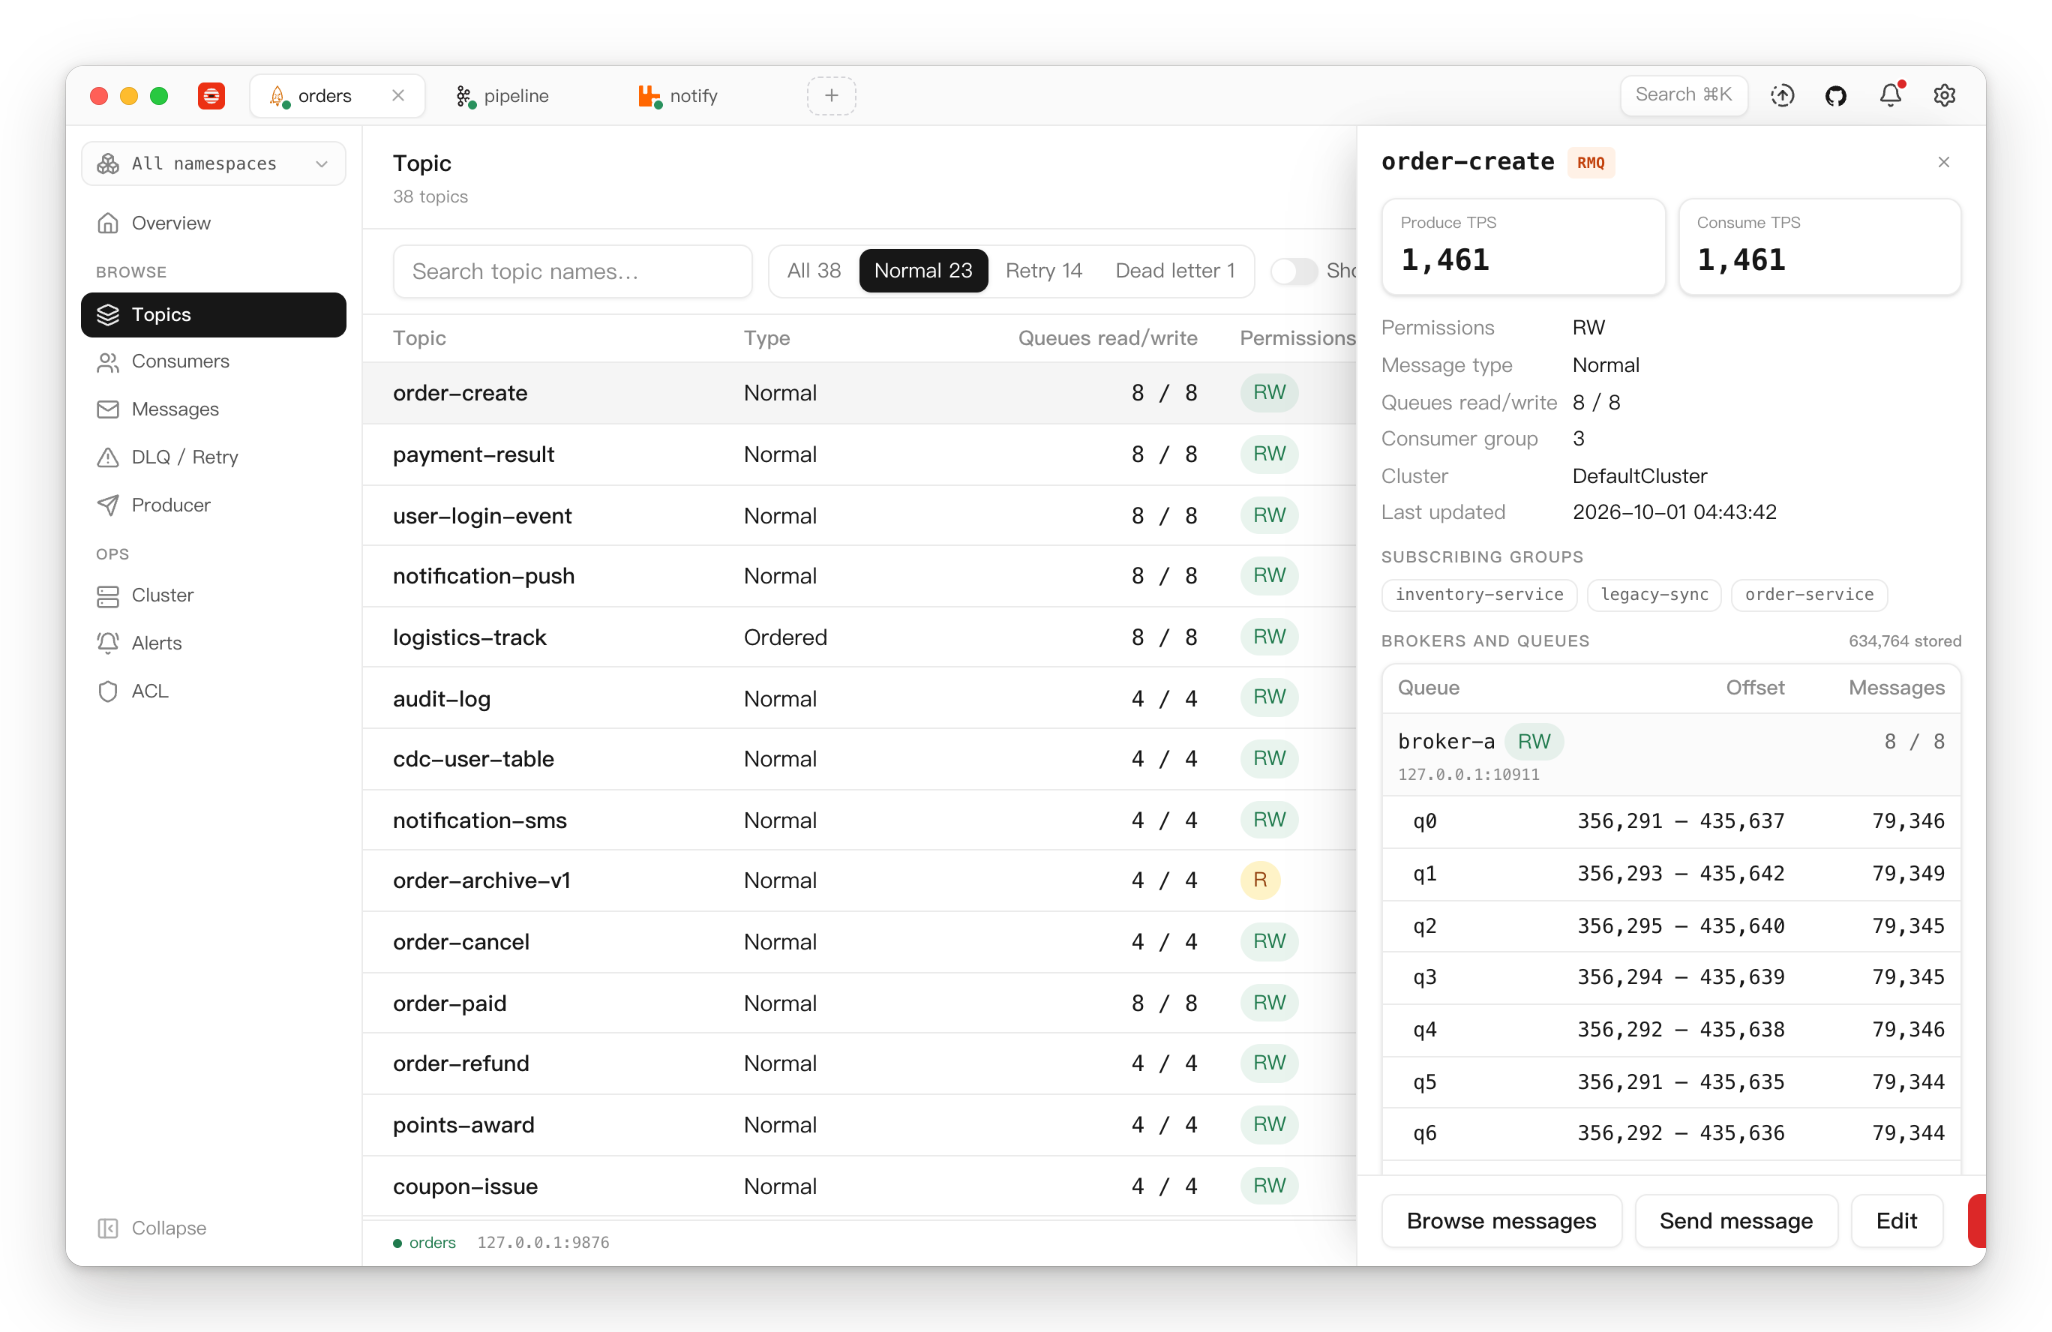The width and height of the screenshot is (2052, 1332).
Task: Click Edit button in detail panel
Action: coord(1897,1221)
